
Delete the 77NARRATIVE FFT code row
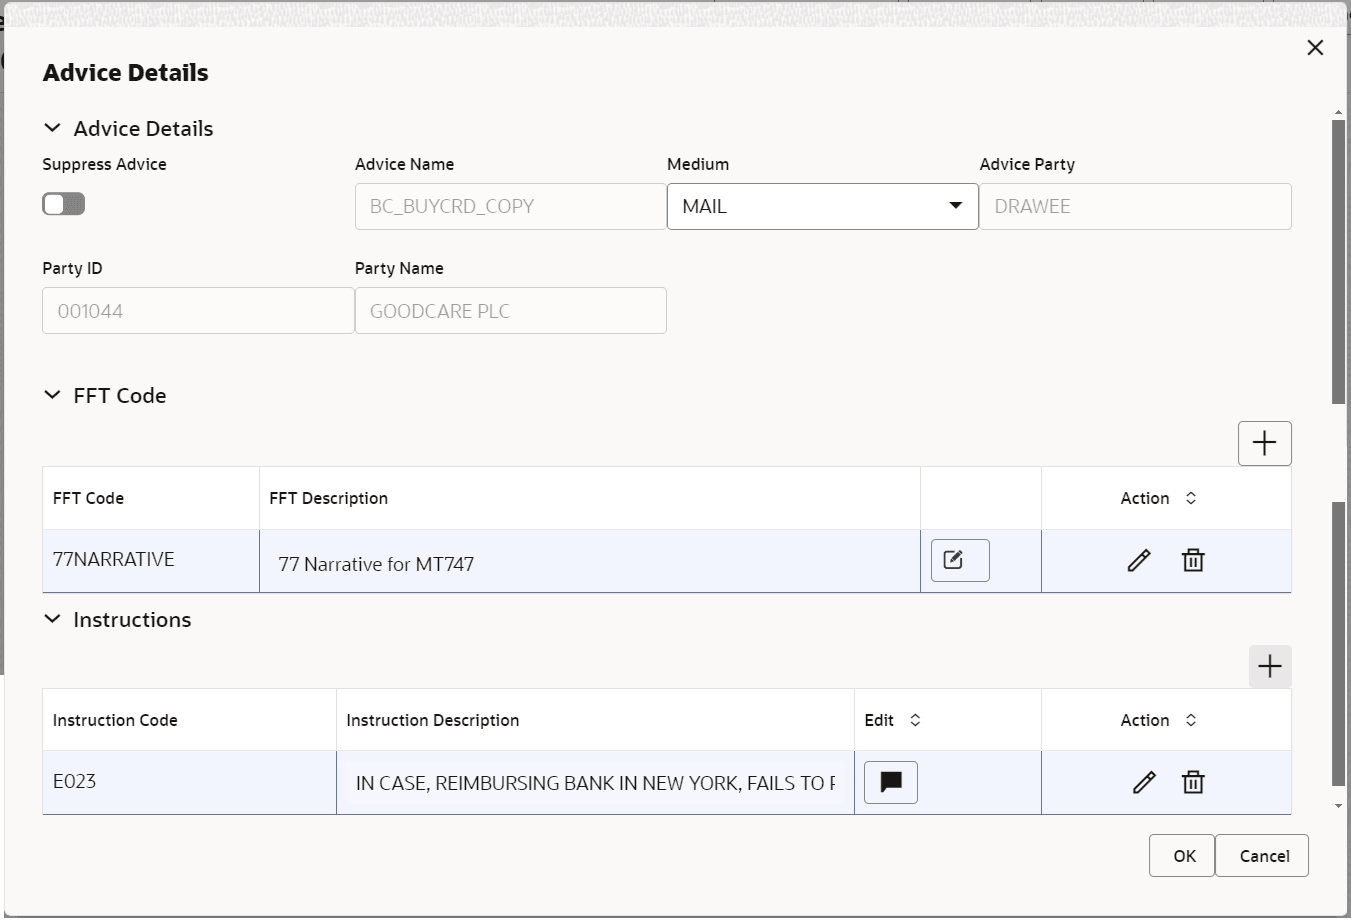click(1193, 560)
